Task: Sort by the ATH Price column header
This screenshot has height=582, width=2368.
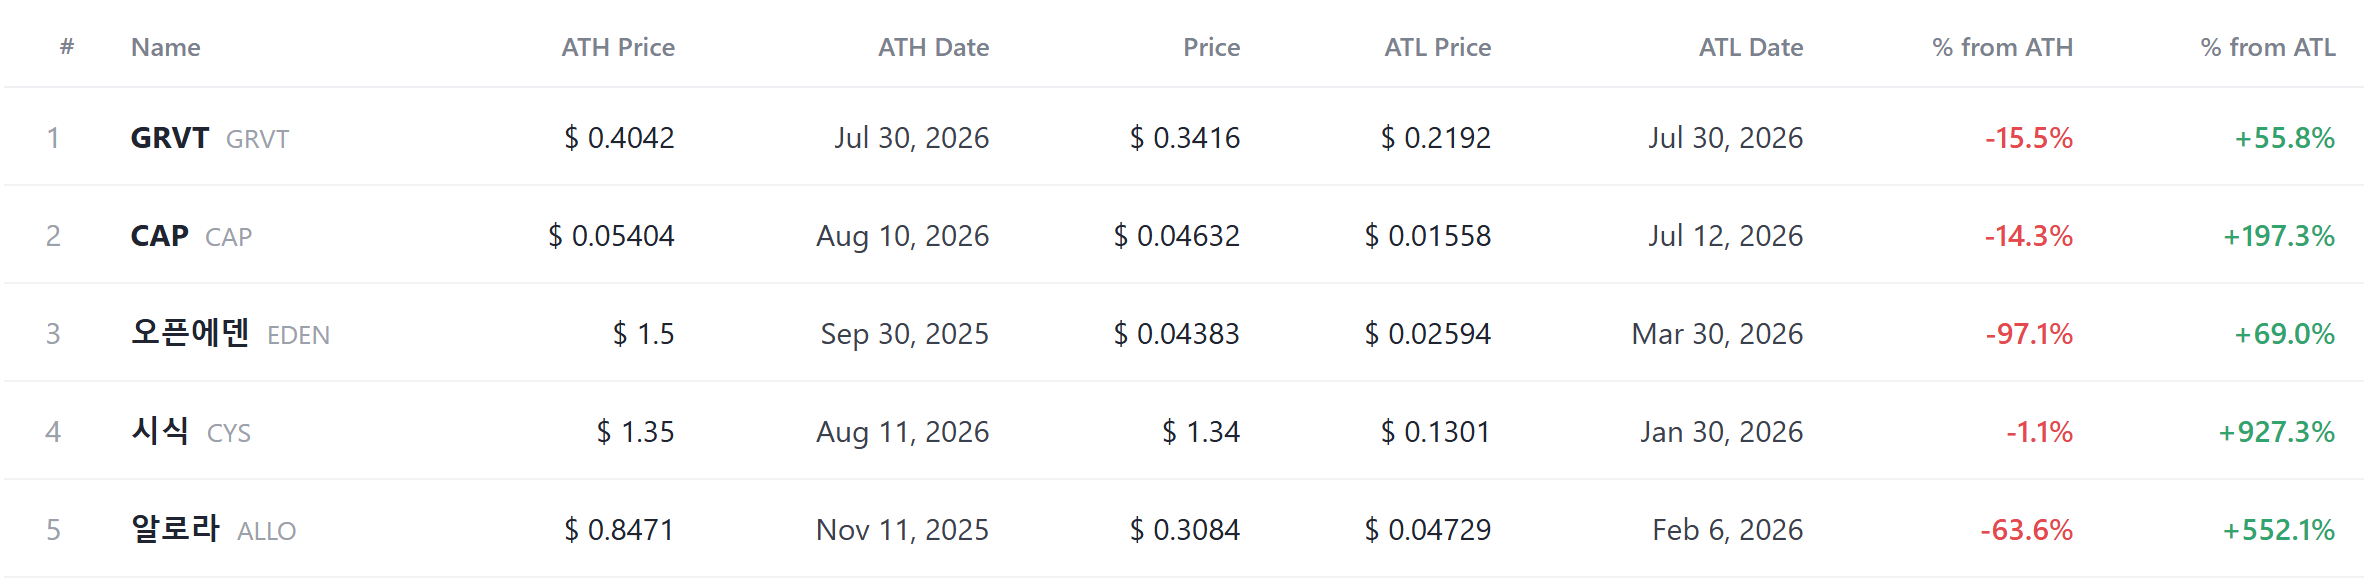Action: [618, 47]
